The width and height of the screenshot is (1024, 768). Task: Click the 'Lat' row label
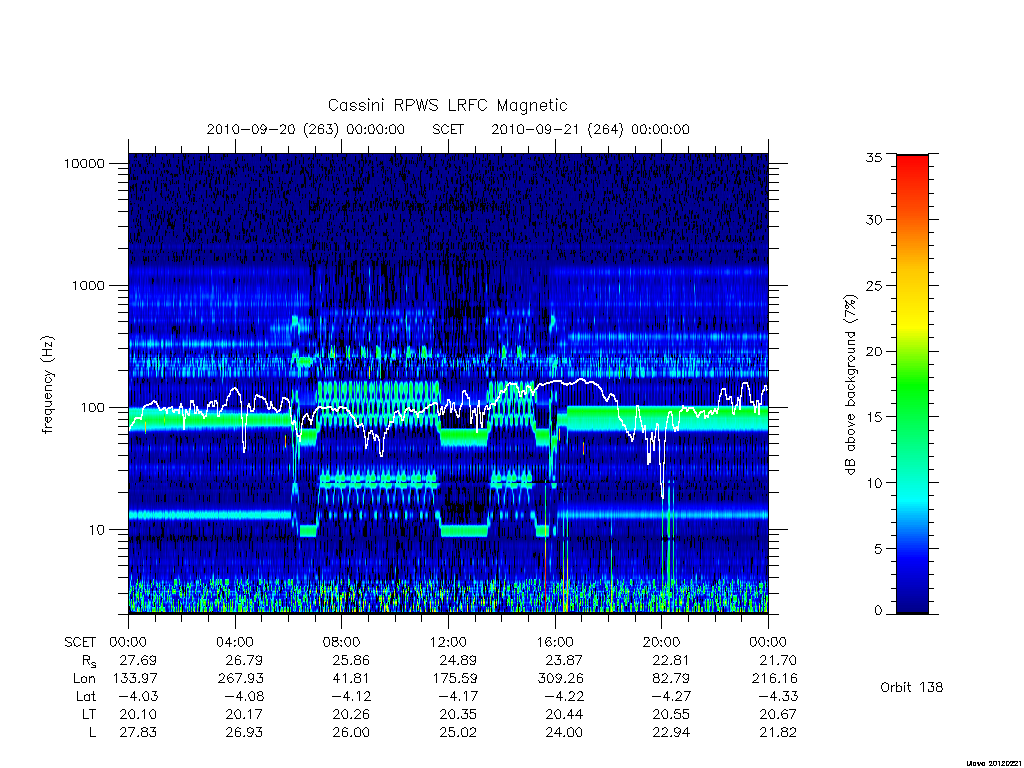tap(86, 696)
